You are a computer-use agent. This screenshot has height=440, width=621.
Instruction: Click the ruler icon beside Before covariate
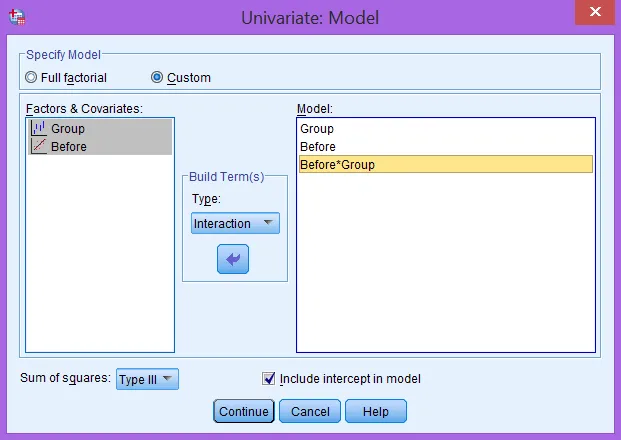tap(39, 146)
